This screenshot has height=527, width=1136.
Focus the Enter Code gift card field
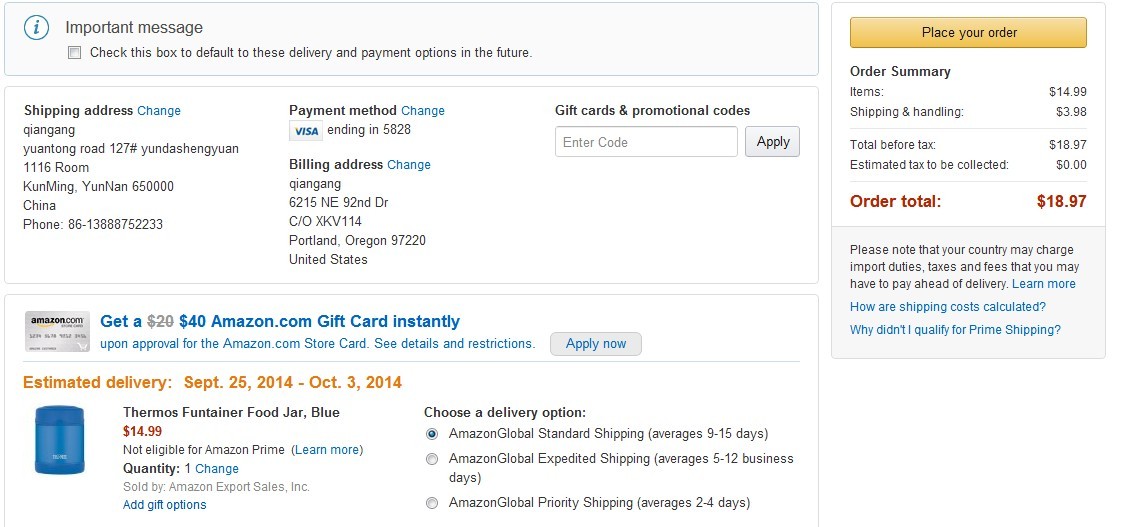645,142
